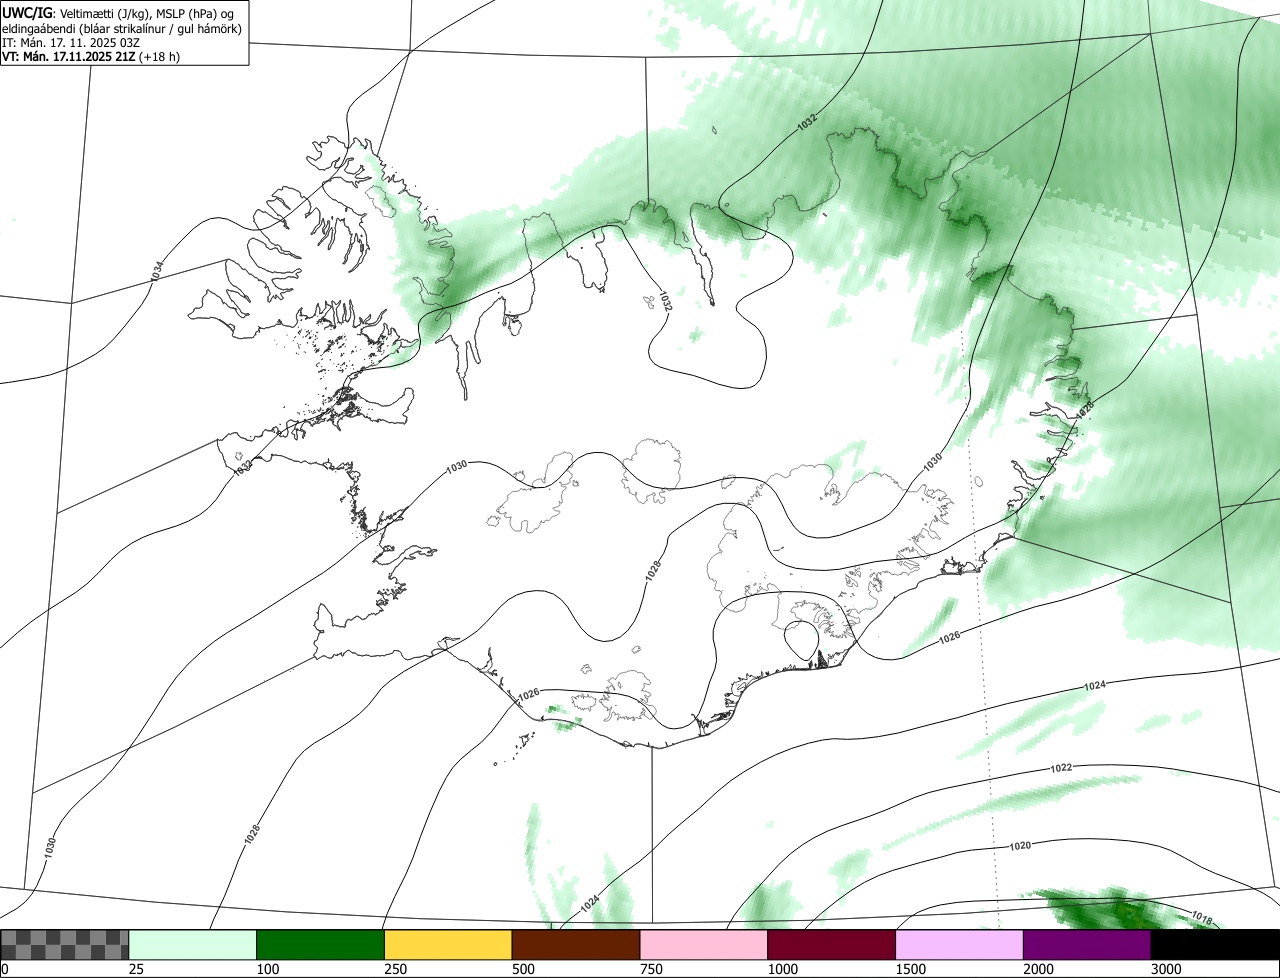1280x978 pixels.
Task: Select the yellow 250–500 legend swatch
Action: pyautogui.click(x=448, y=945)
